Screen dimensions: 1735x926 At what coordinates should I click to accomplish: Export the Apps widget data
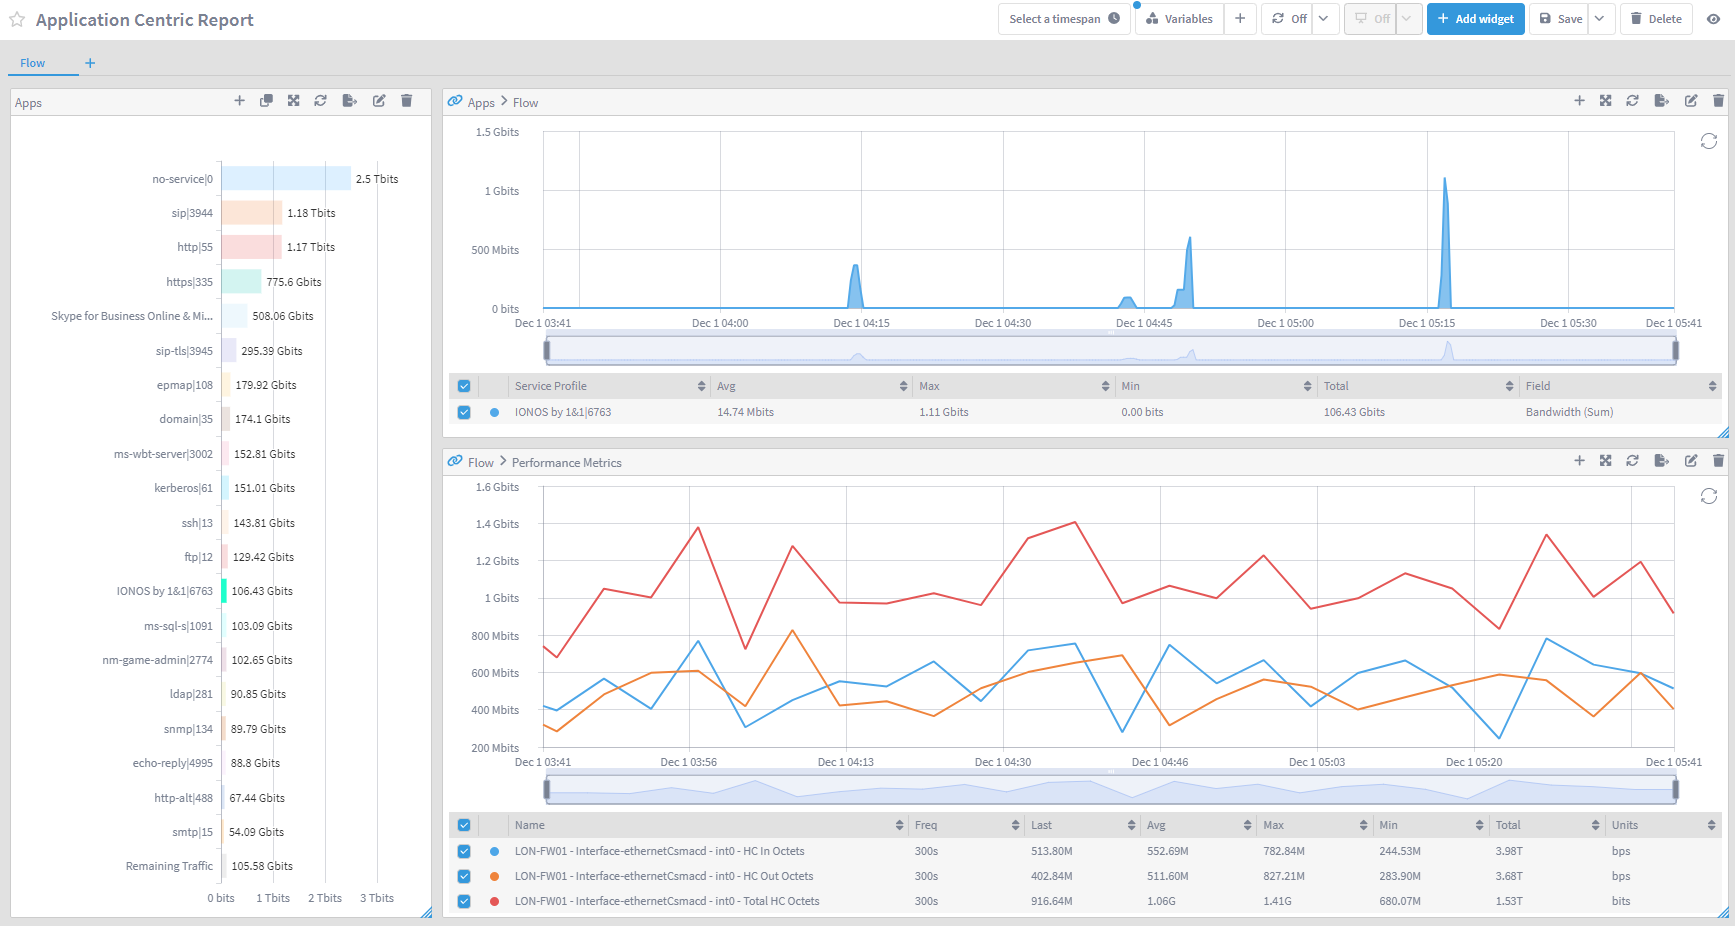coord(349,101)
